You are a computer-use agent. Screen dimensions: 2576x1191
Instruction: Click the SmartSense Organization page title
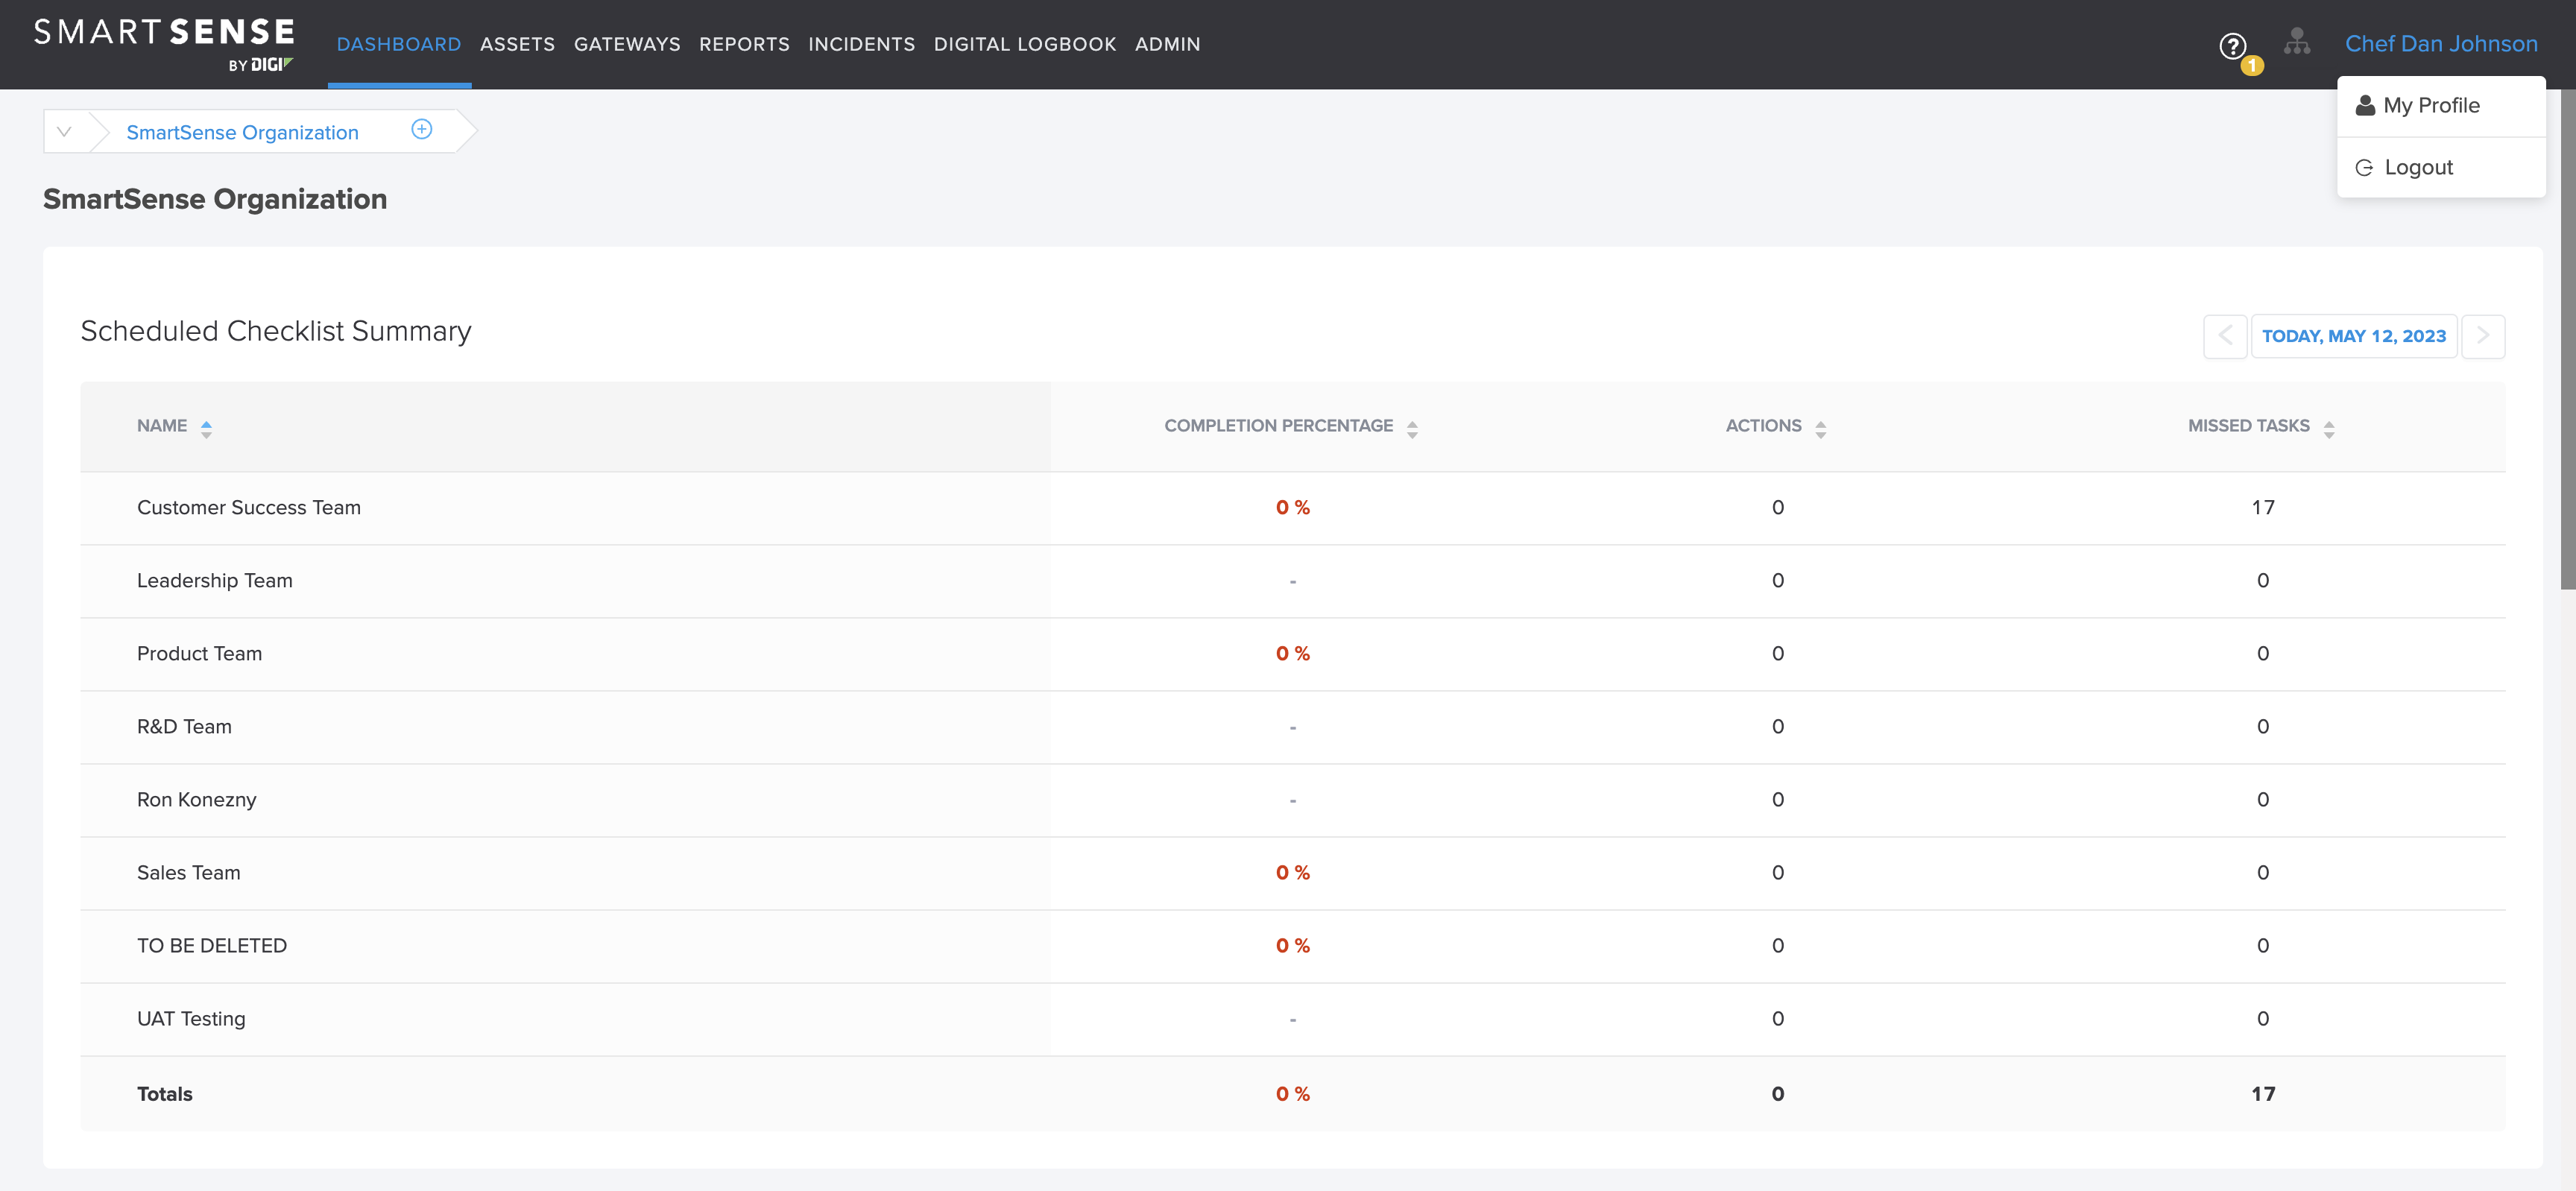click(214, 199)
